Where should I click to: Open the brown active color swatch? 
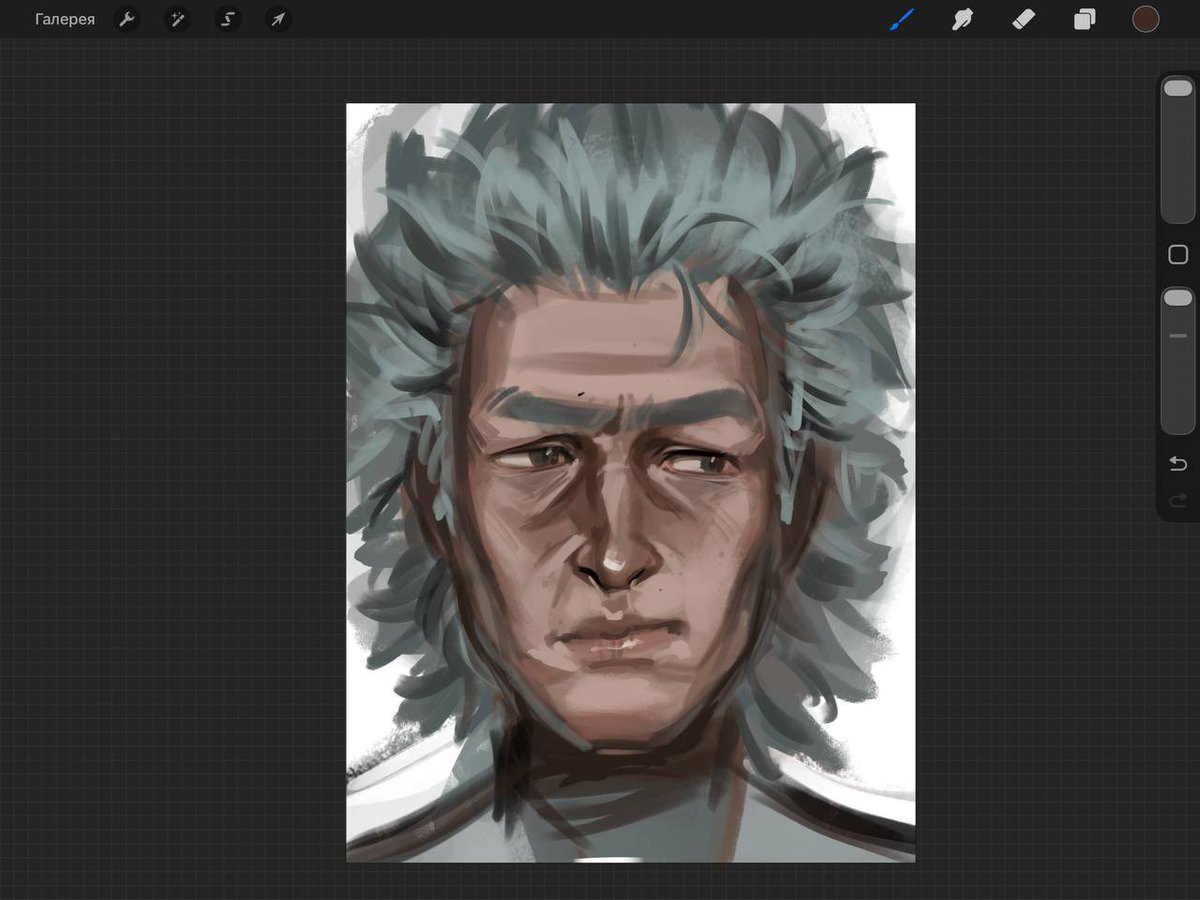coord(1146,19)
